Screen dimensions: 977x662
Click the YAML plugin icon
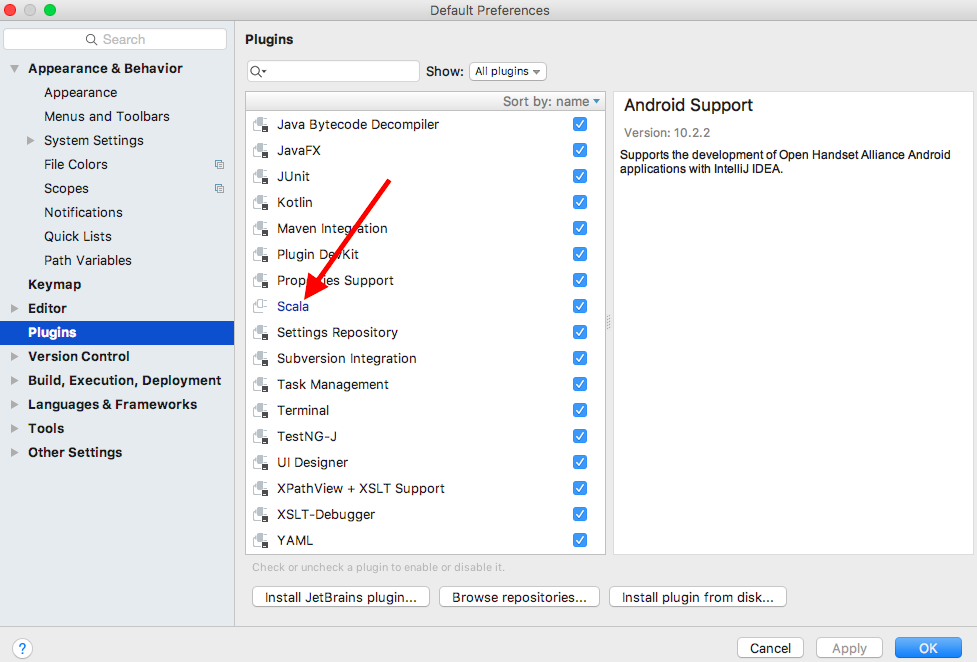(260, 540)
